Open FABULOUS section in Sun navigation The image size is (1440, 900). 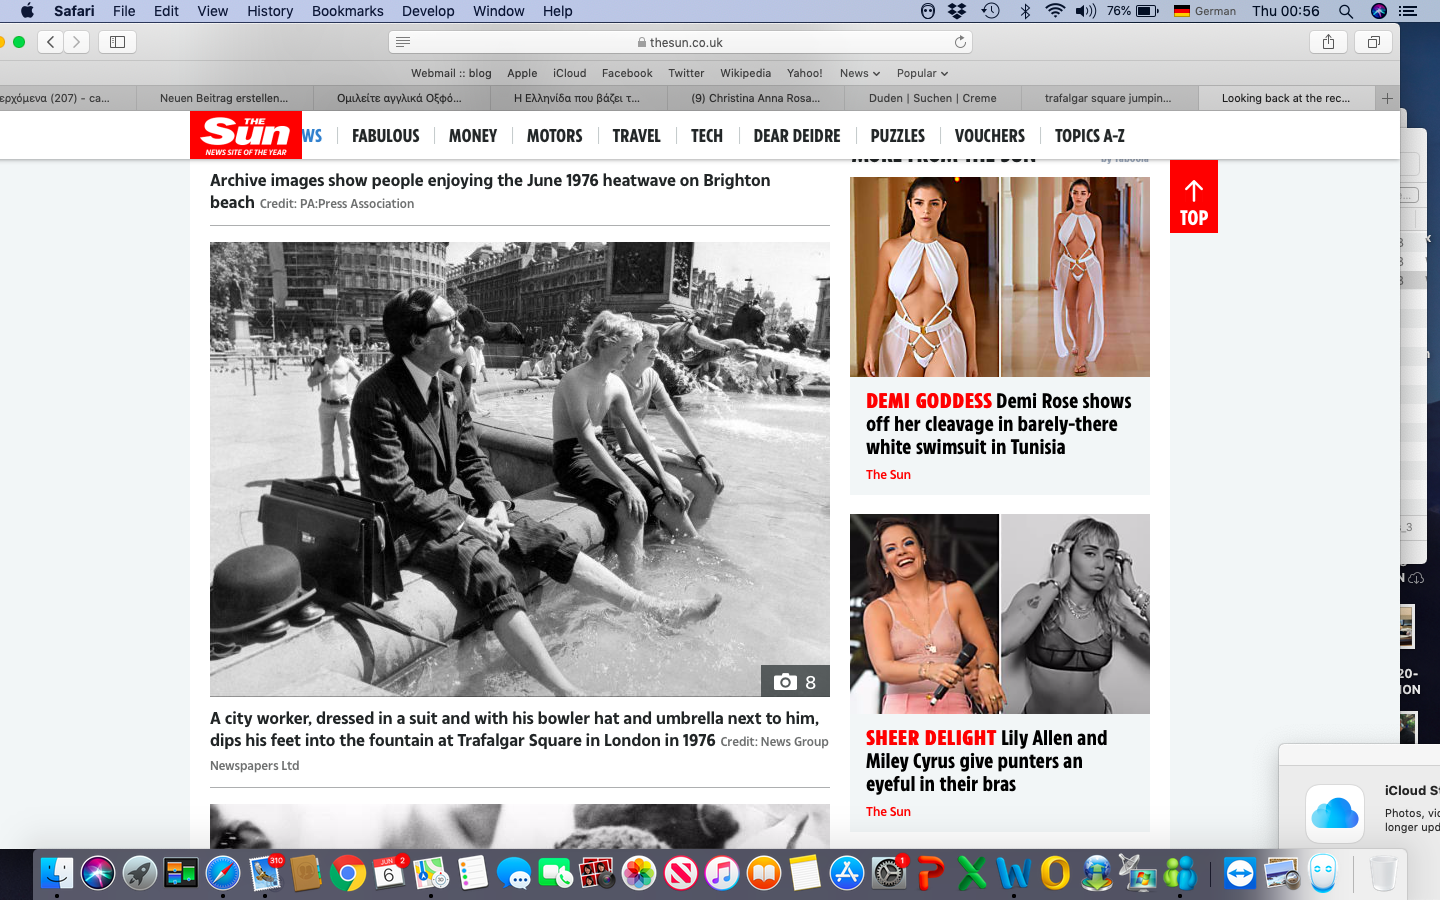tap(386, 136)
